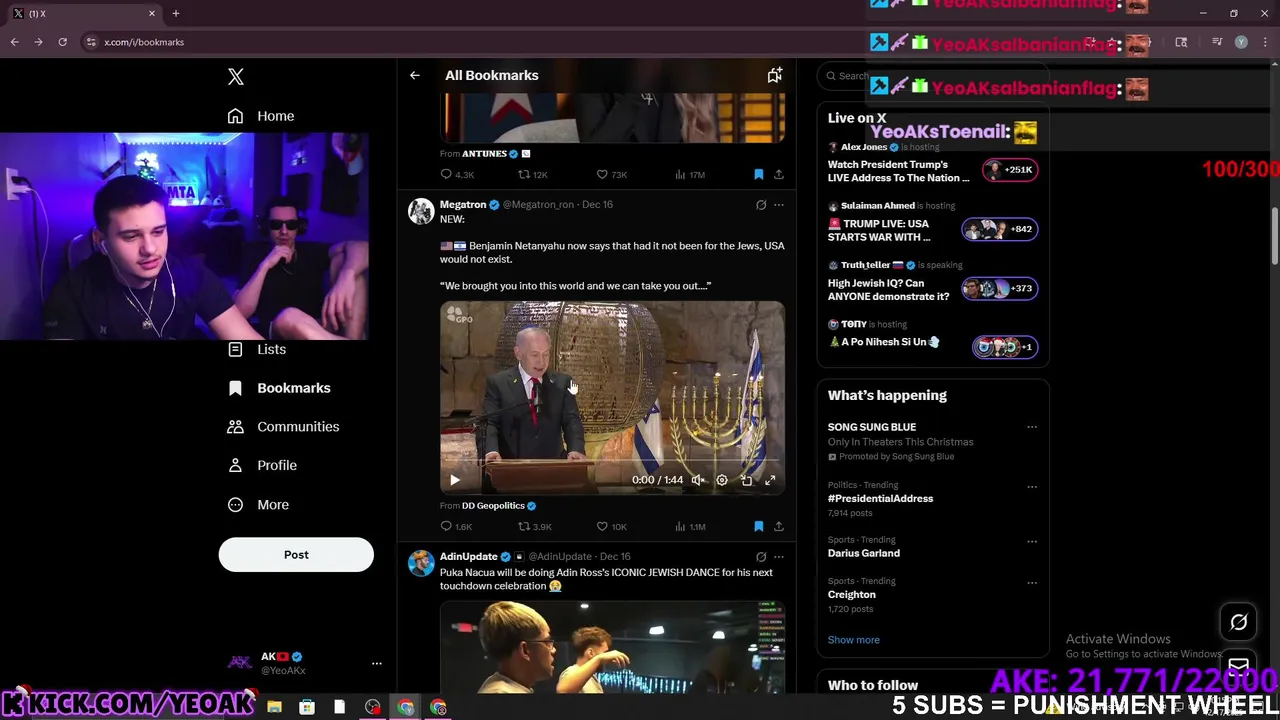
Task: Click the add bookmark folder icon
Action: point(774,75)
